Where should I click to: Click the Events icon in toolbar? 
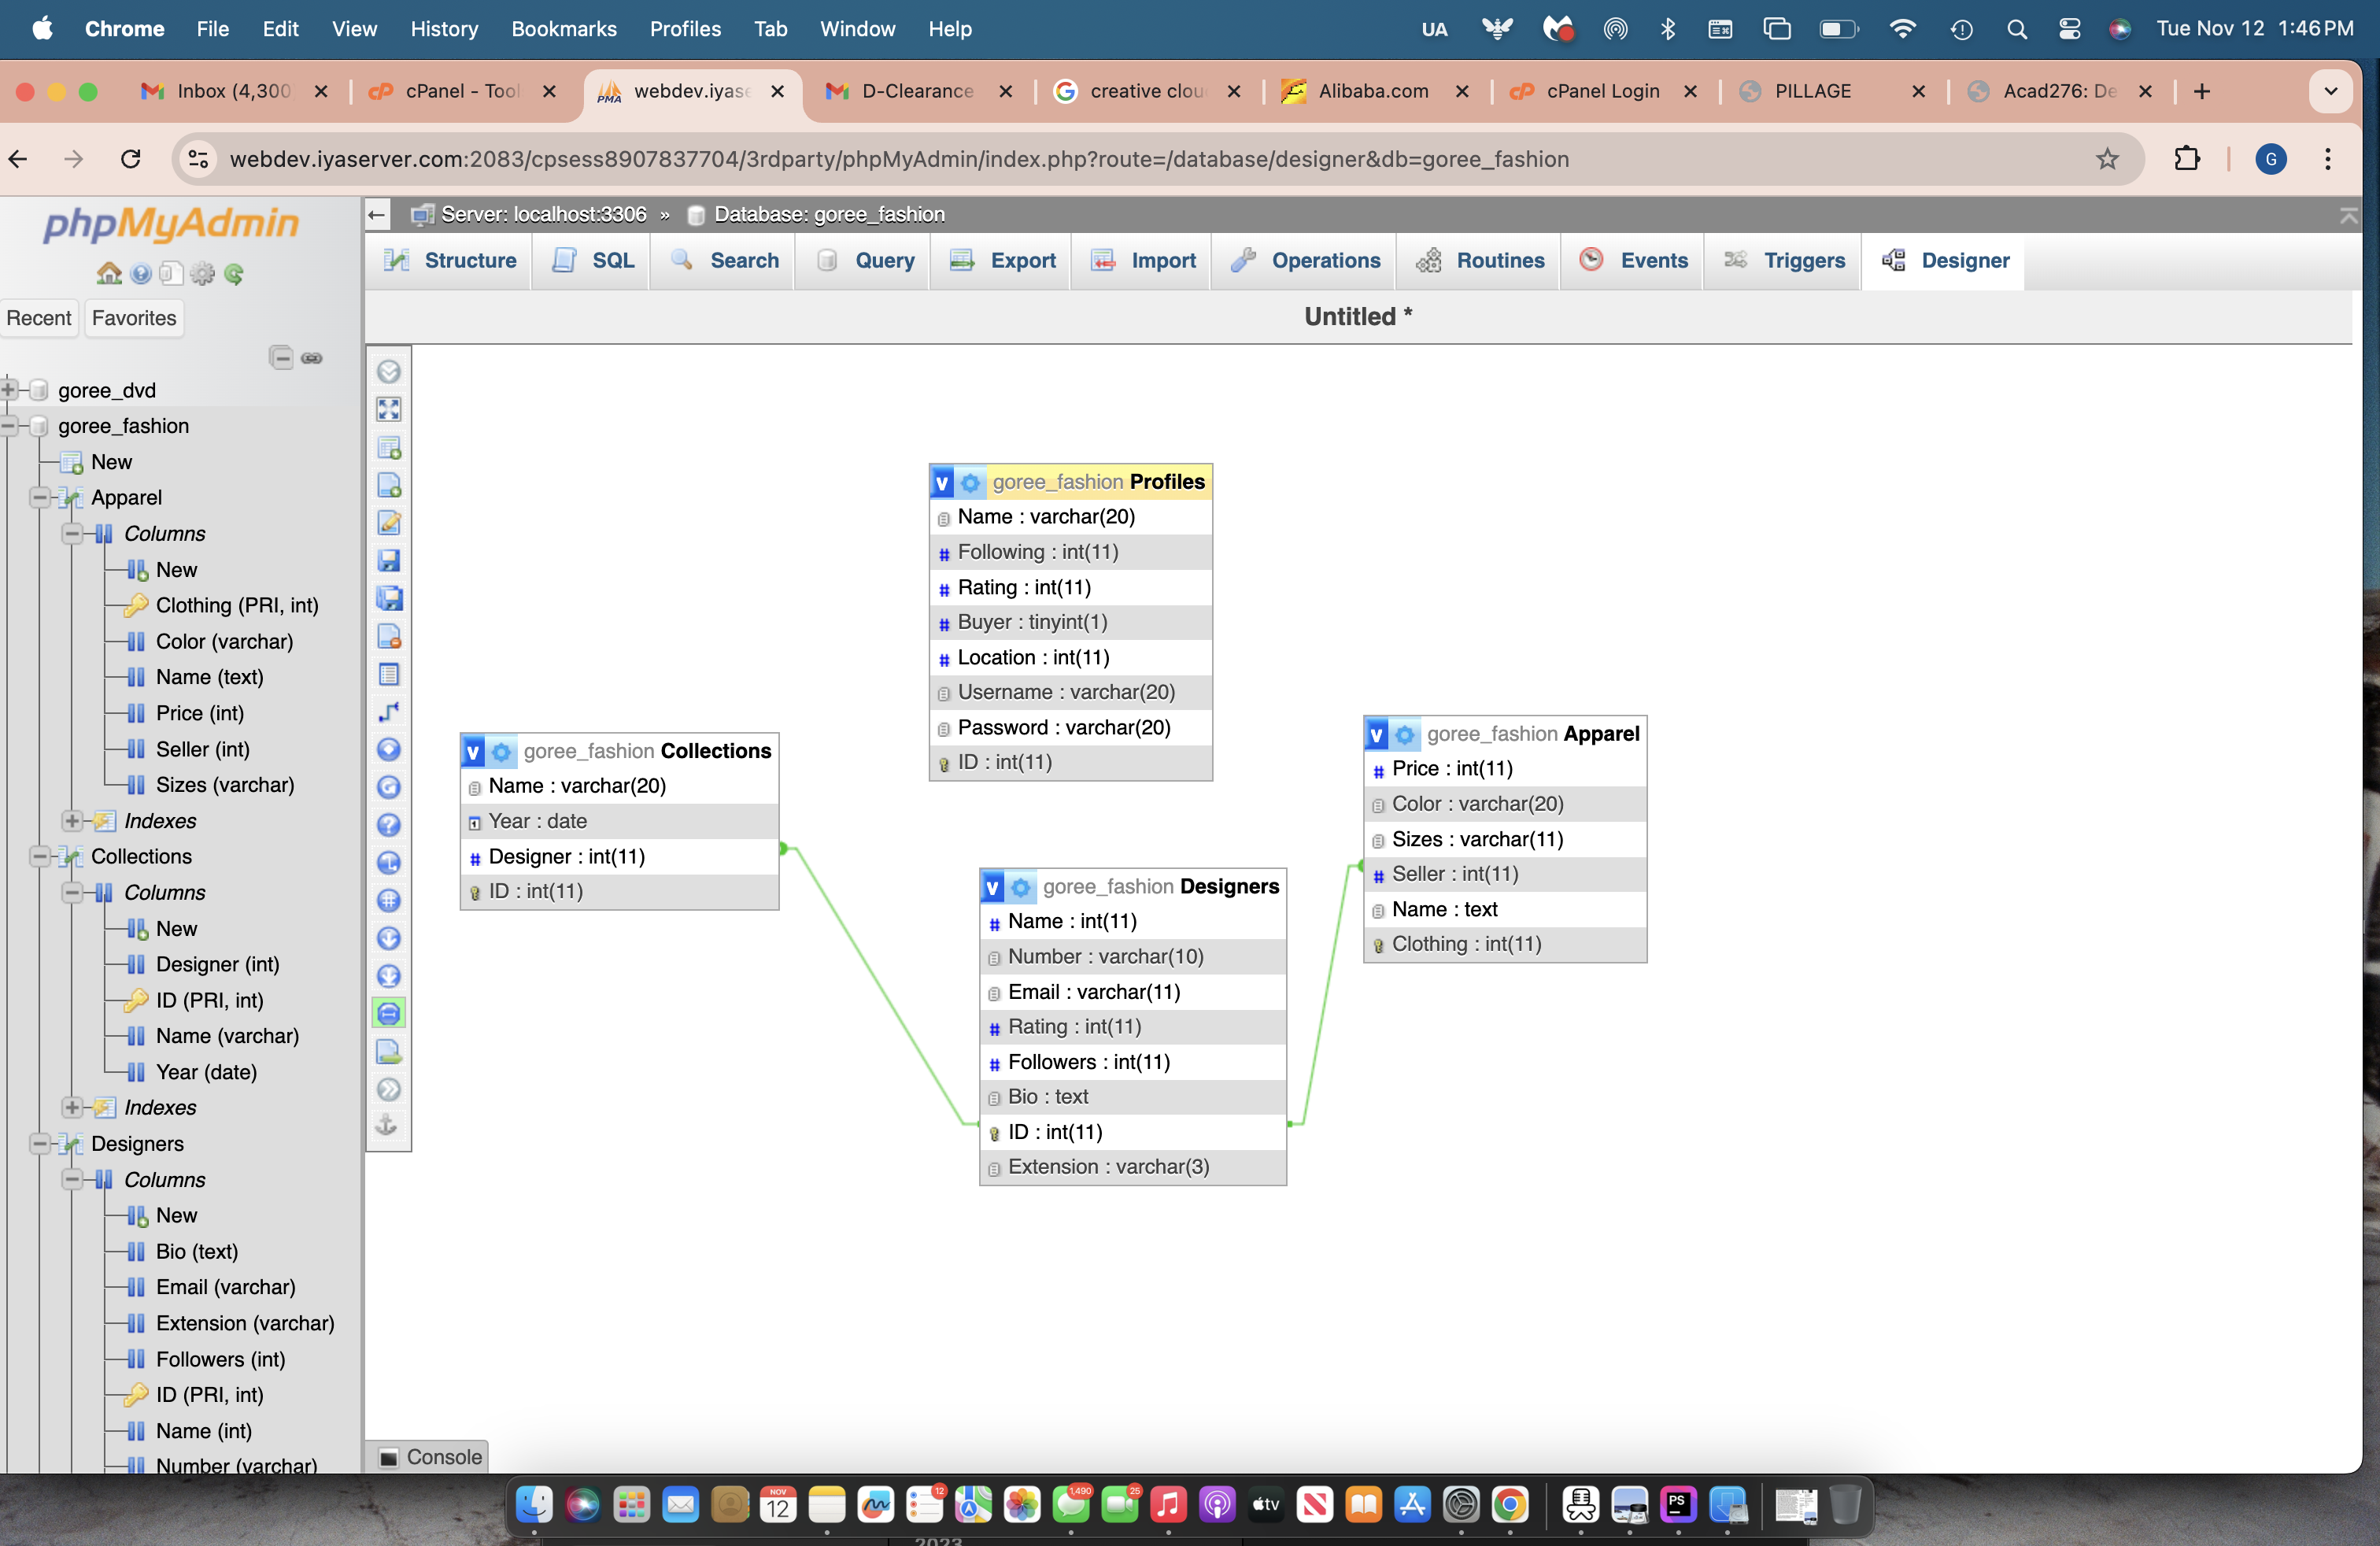(x=1591, y=261)
